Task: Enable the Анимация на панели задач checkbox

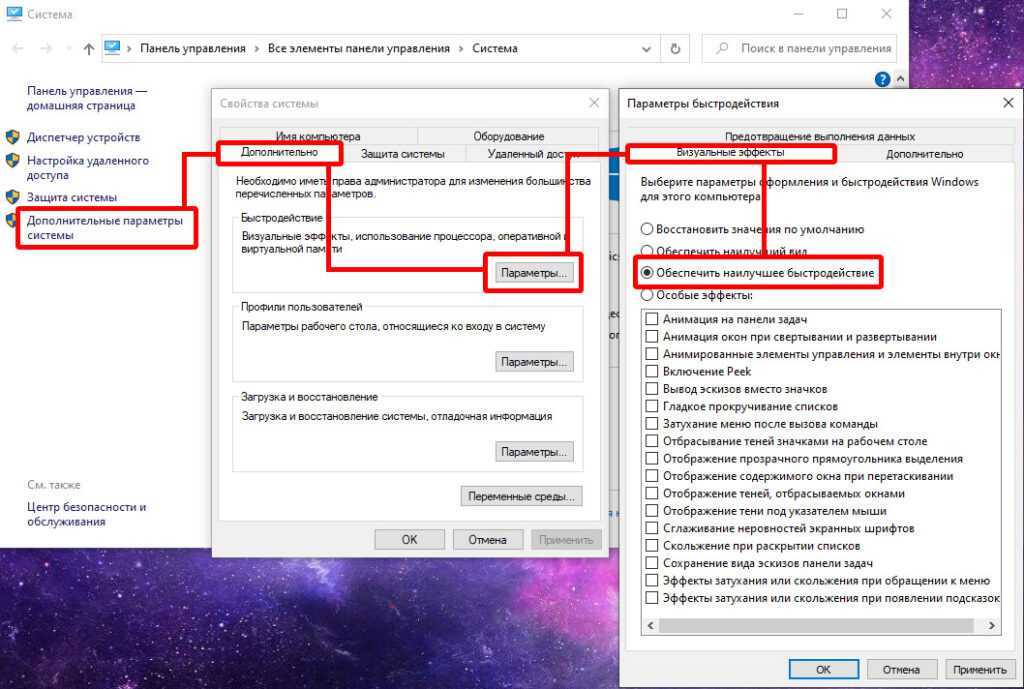Action: [x=652, y=319]
